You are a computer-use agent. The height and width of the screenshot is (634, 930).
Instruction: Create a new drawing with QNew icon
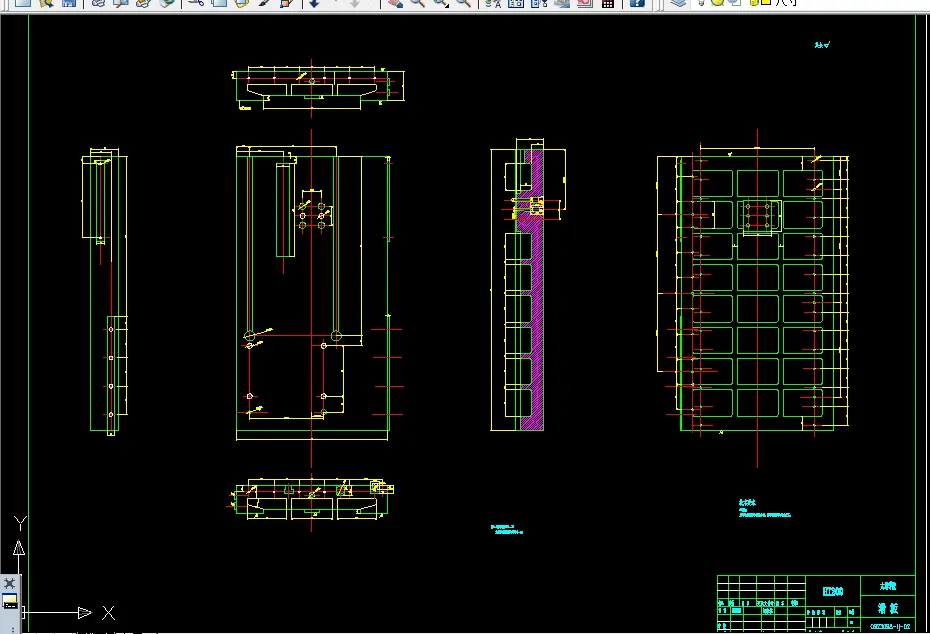tap(23, 2)
